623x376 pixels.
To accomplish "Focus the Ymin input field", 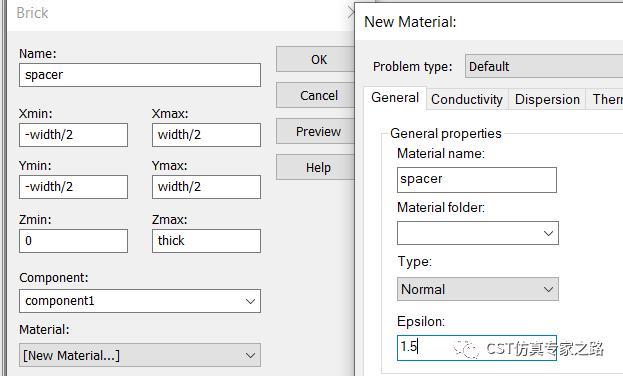I will click(74, 187).
